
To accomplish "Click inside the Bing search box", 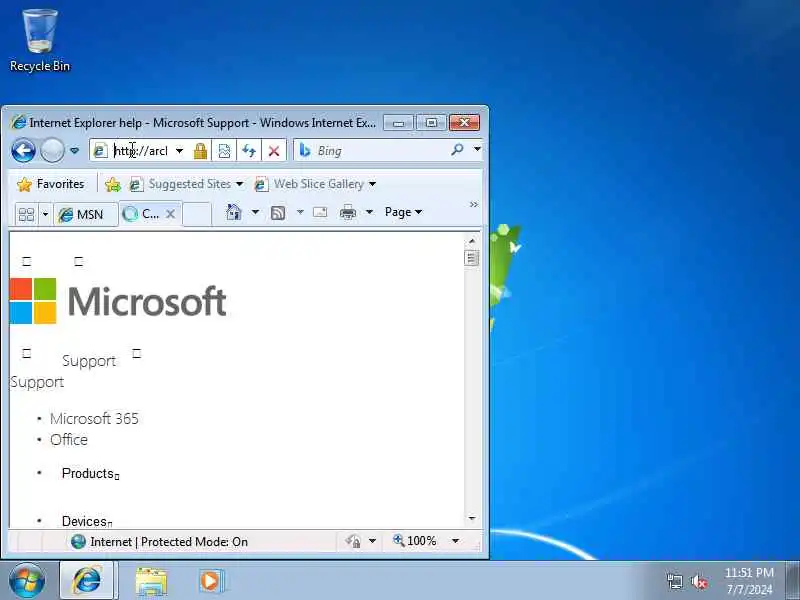I will 380,151.
